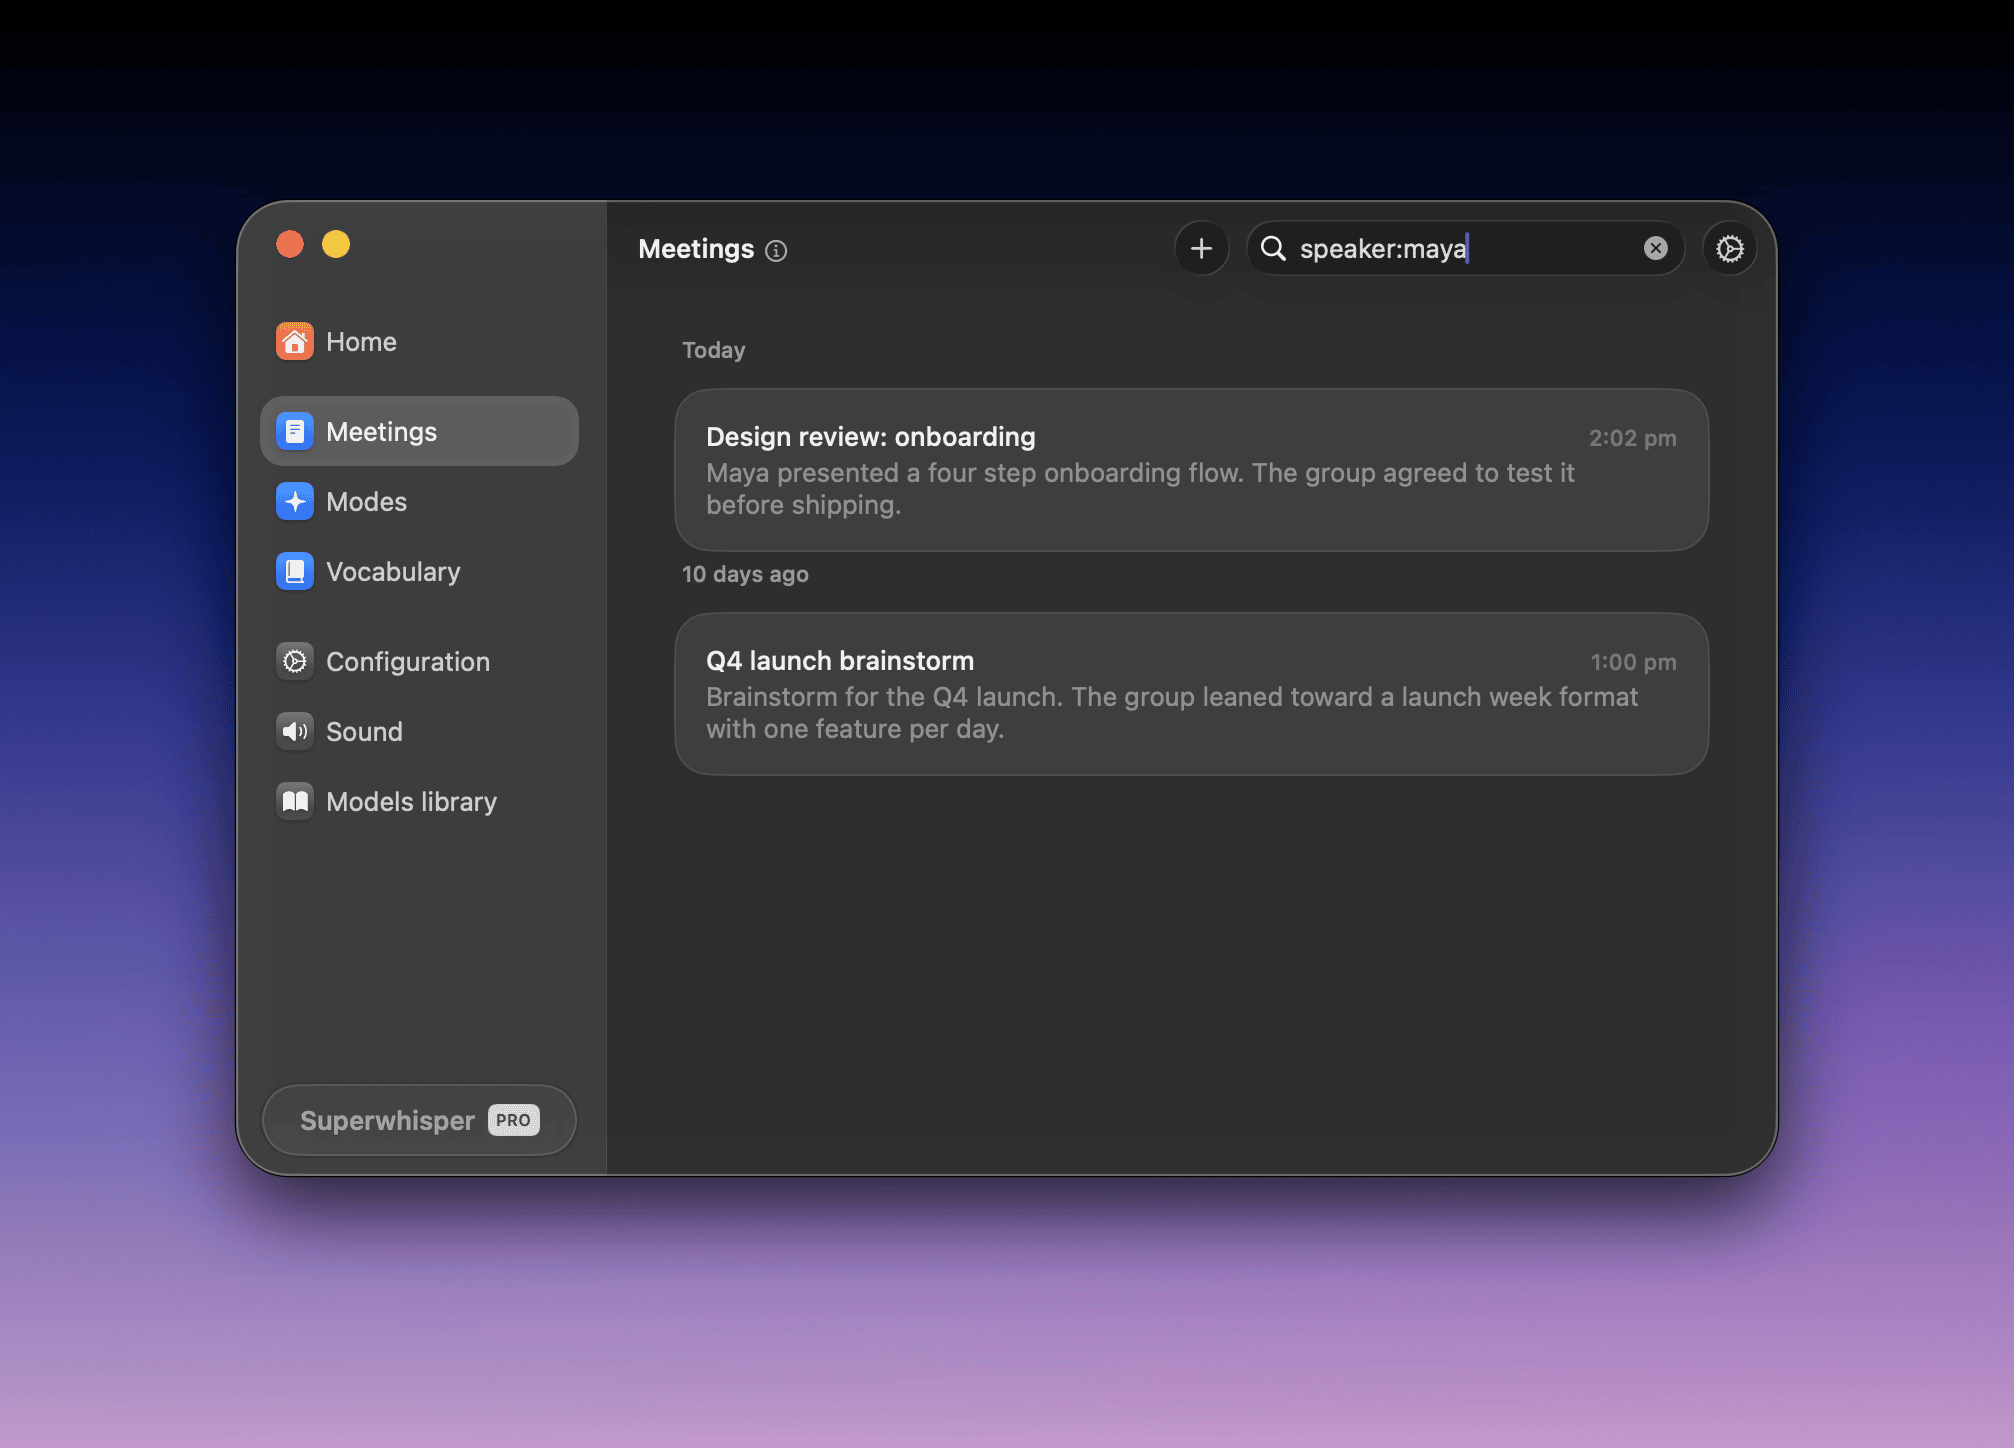Open Models library label in sidebar
Screen dimensions: 2014x1448
coord(412,802)
